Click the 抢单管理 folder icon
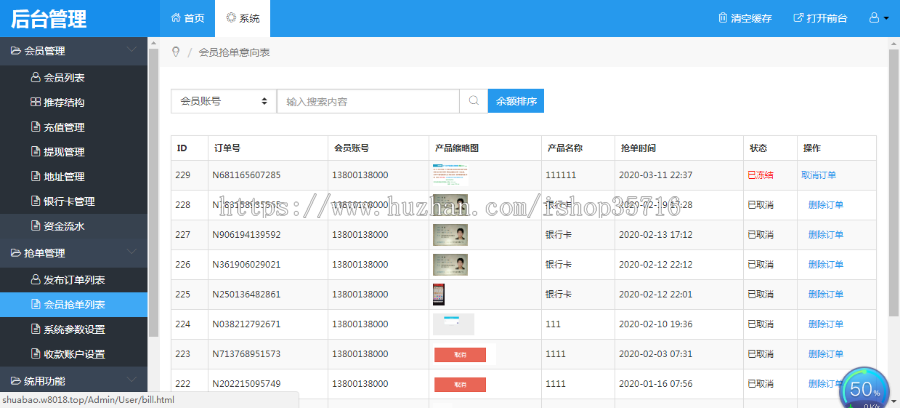 [x=15, y=252]
